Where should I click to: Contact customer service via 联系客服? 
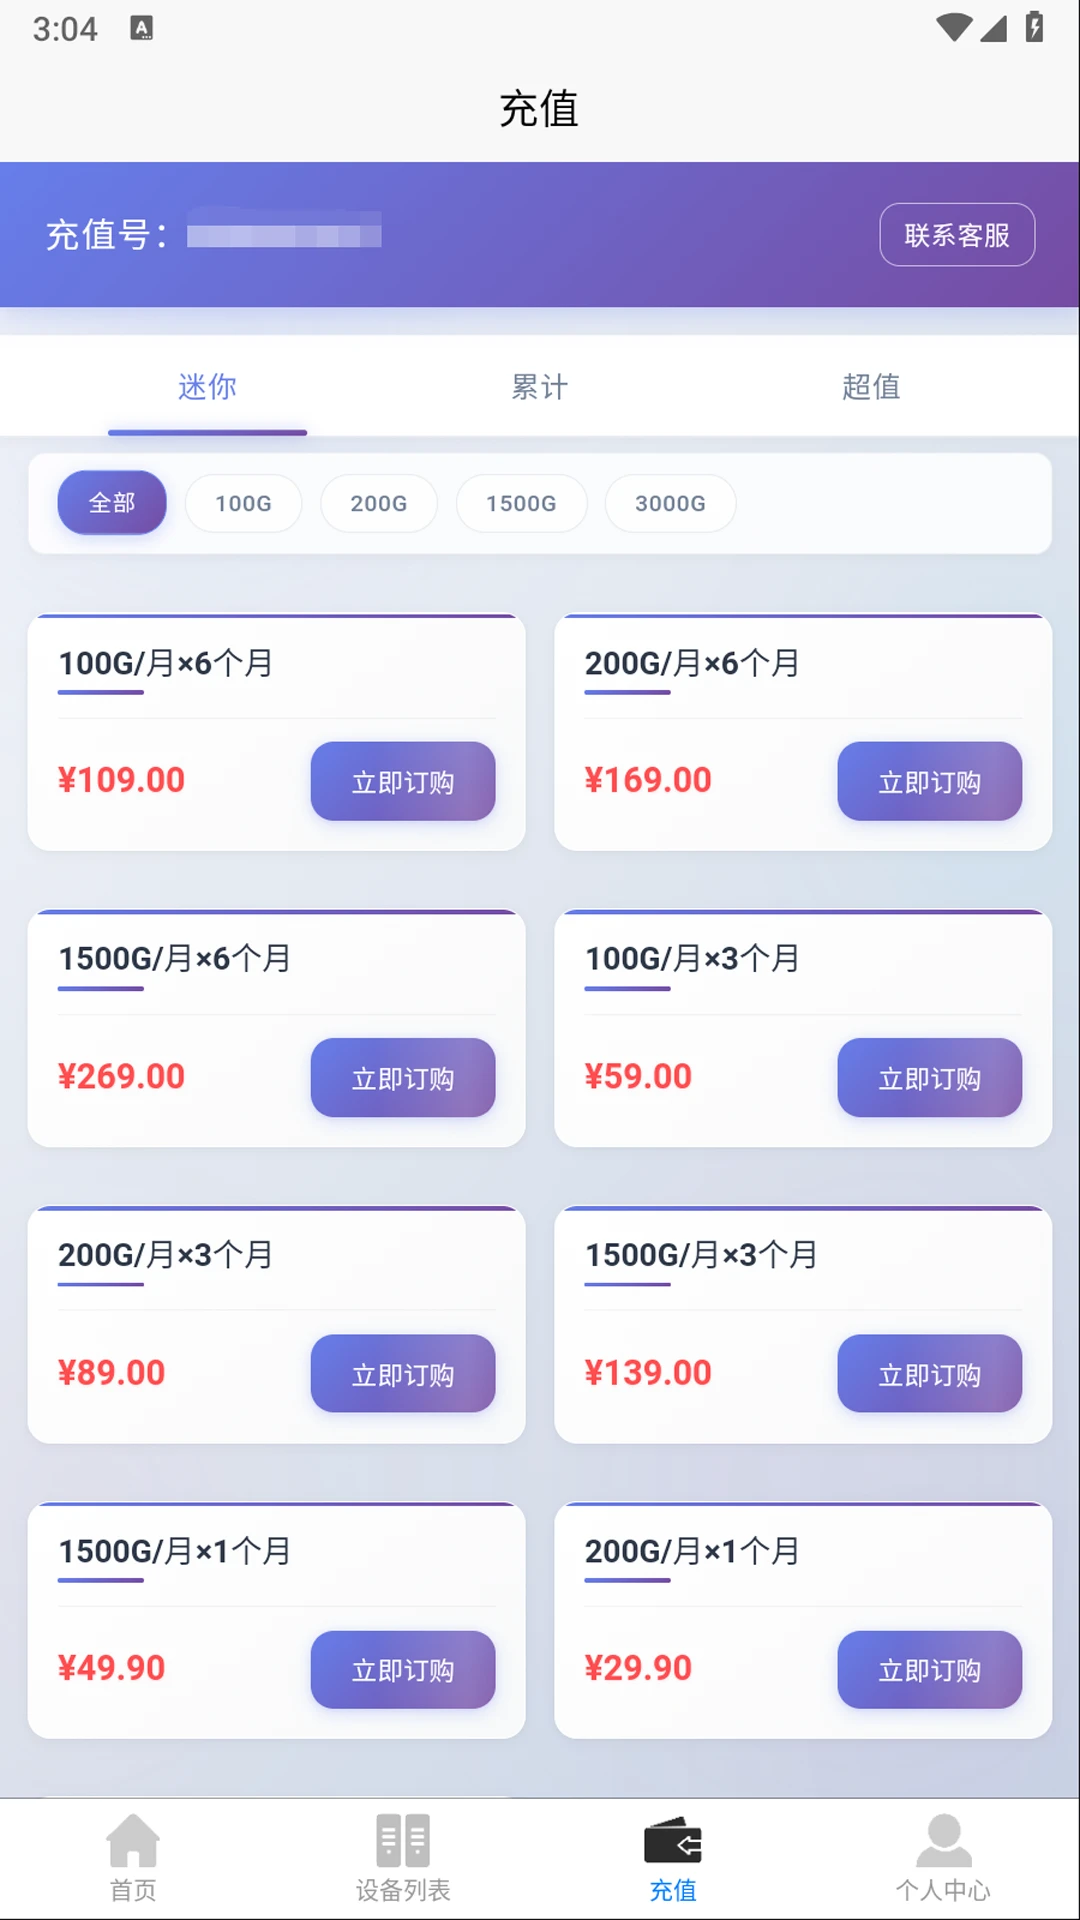[957, 235]
